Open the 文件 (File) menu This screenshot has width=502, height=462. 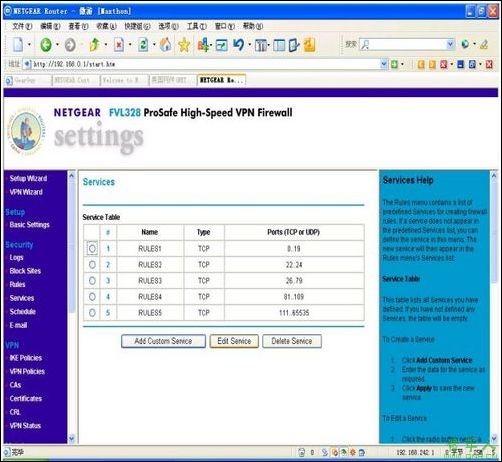(22, 26)
